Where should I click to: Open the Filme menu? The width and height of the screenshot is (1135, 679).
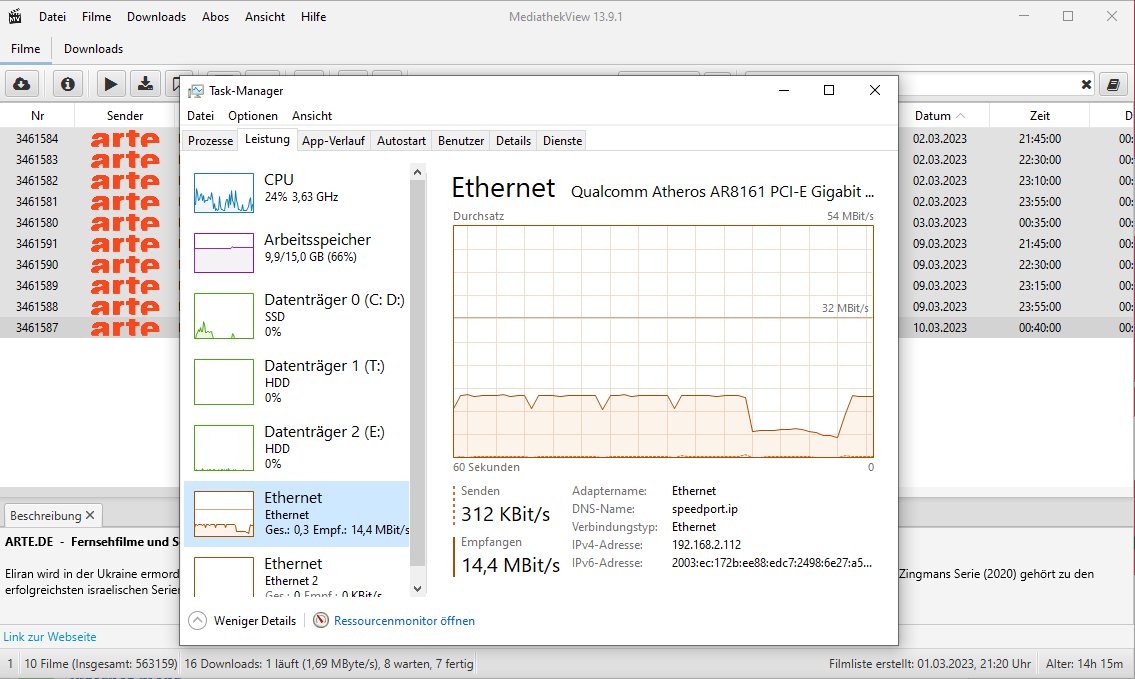[x=96, y=17]
